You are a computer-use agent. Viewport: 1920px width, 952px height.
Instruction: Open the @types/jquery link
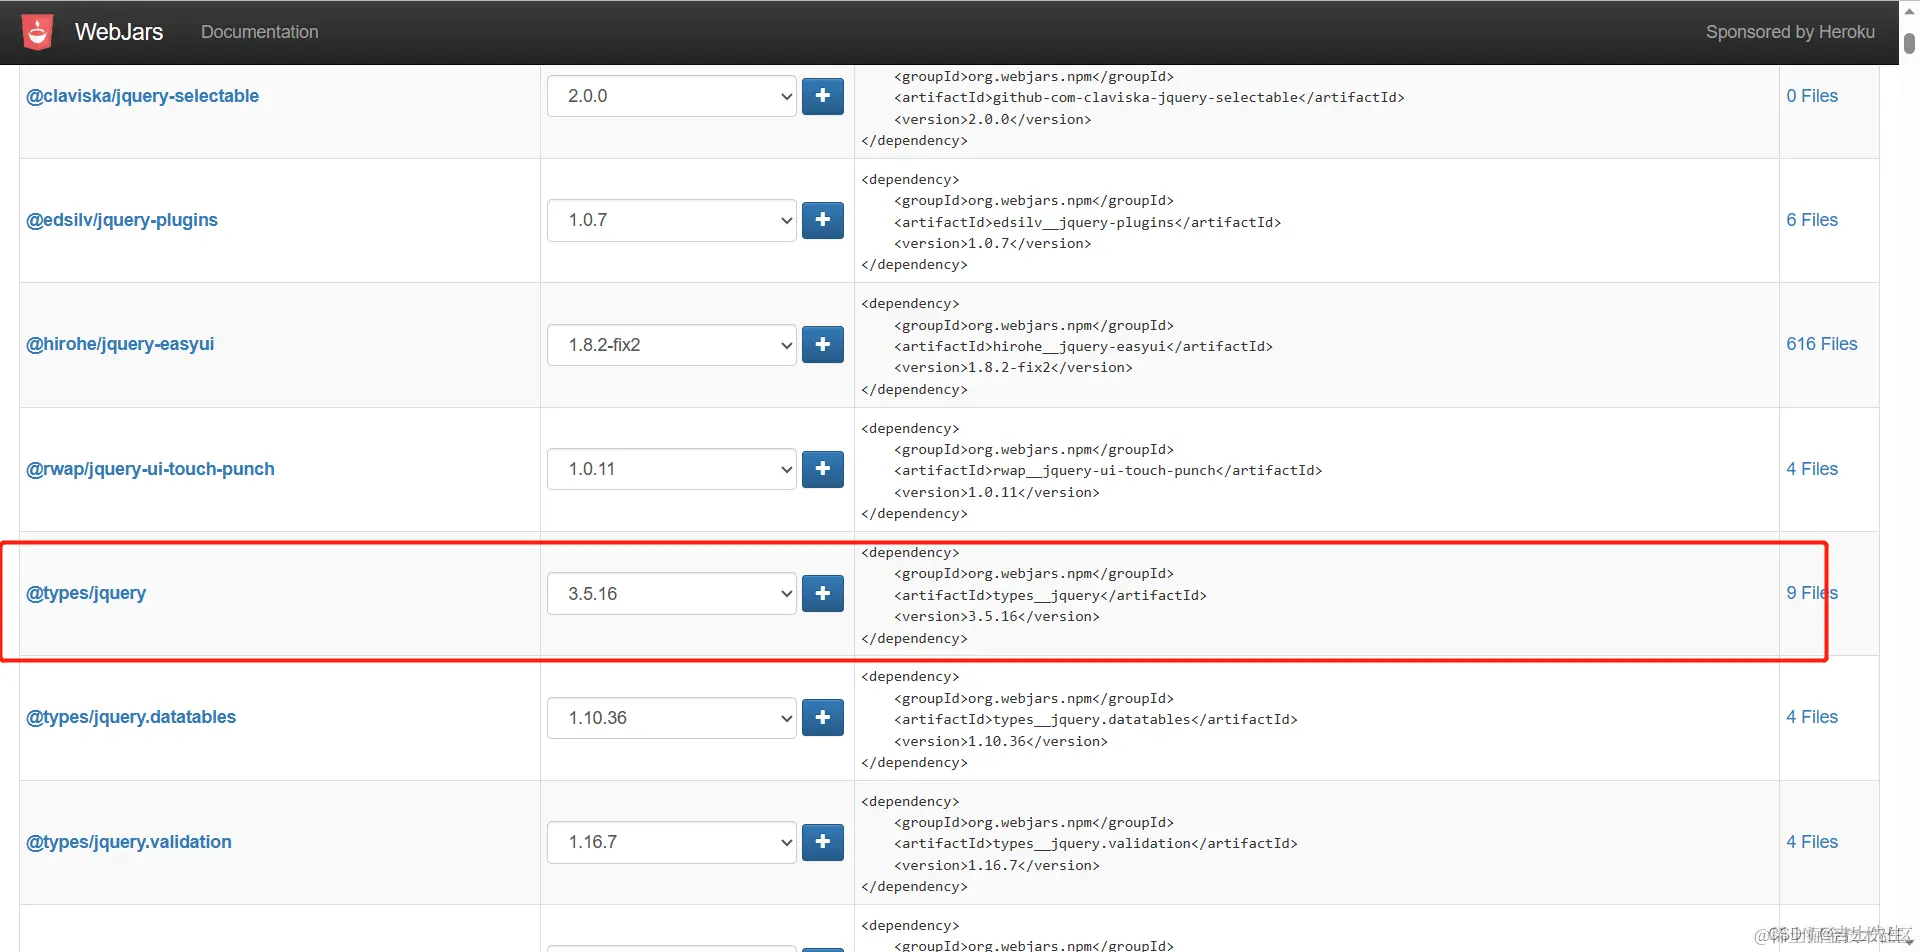[x=86, y=593]
